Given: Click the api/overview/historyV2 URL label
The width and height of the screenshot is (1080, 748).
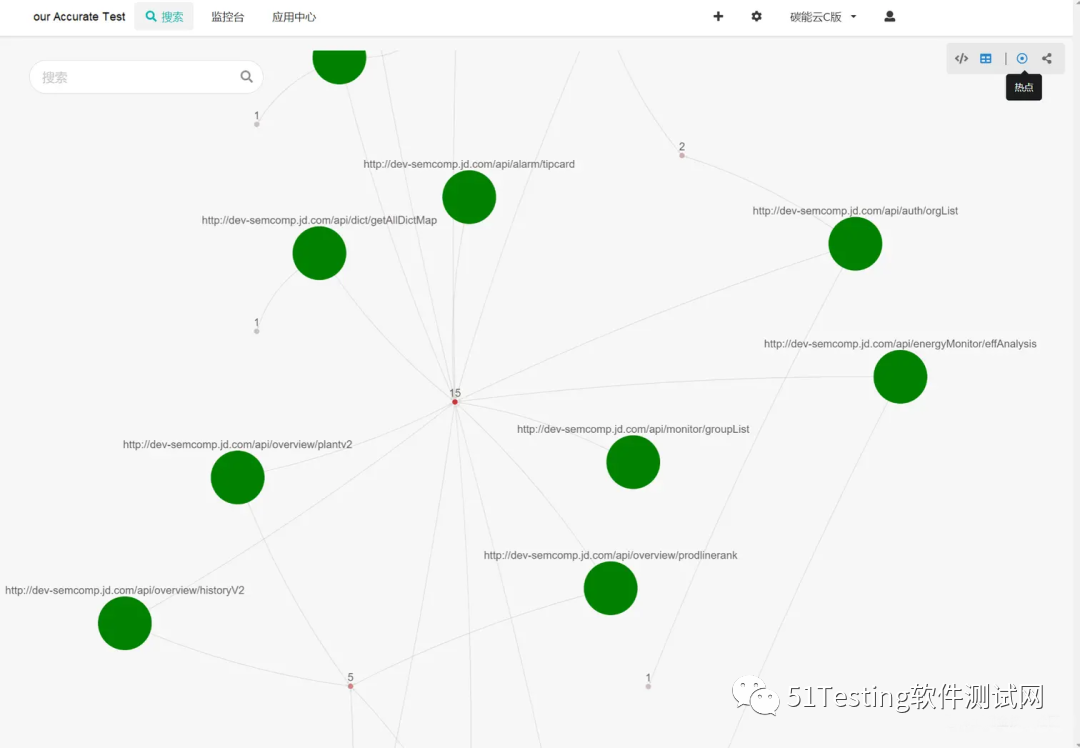Looking at the screenshot, I should click(x=125, y=590).
